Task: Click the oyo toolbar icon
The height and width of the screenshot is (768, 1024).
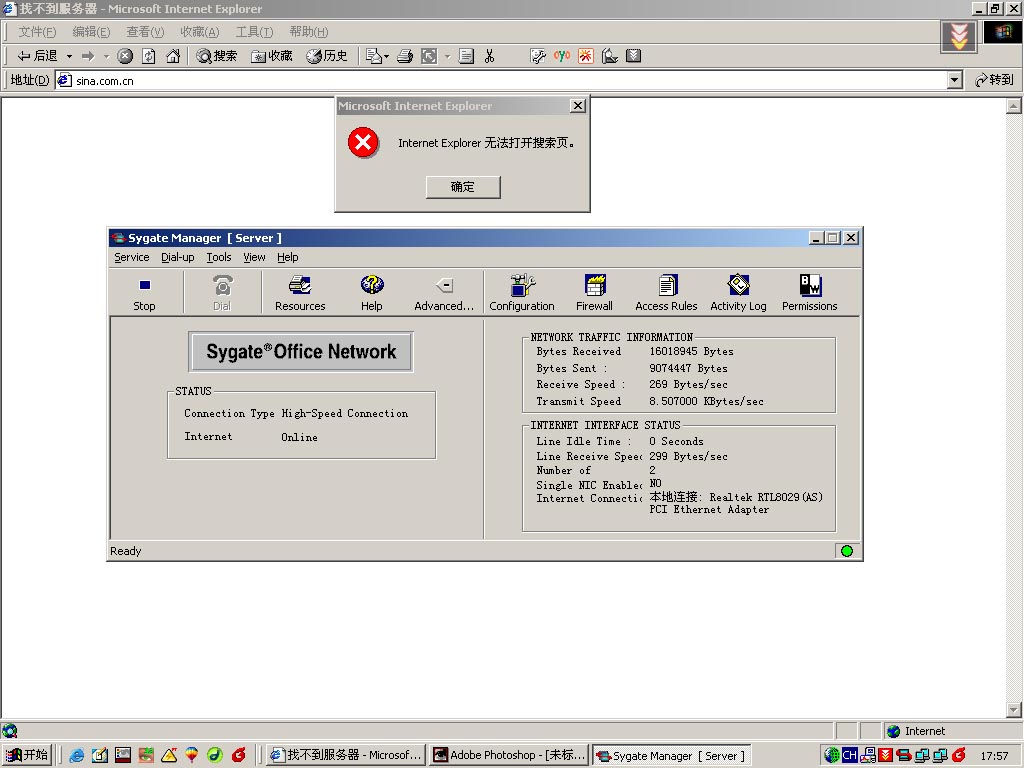Action: 562,56
